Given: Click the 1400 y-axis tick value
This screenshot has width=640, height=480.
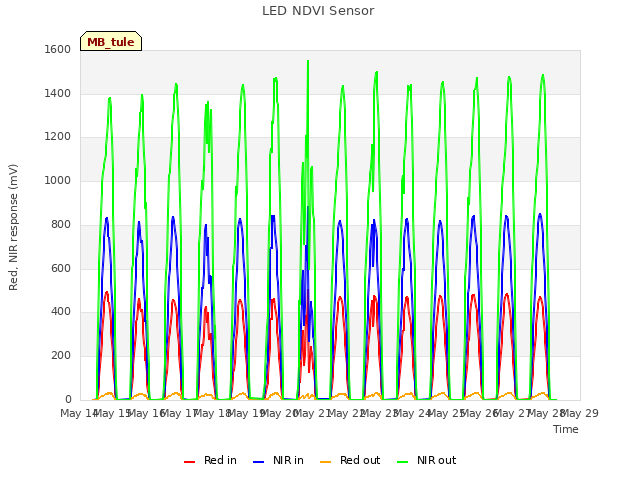Looking at the screenshot, I should click(58, 93).
